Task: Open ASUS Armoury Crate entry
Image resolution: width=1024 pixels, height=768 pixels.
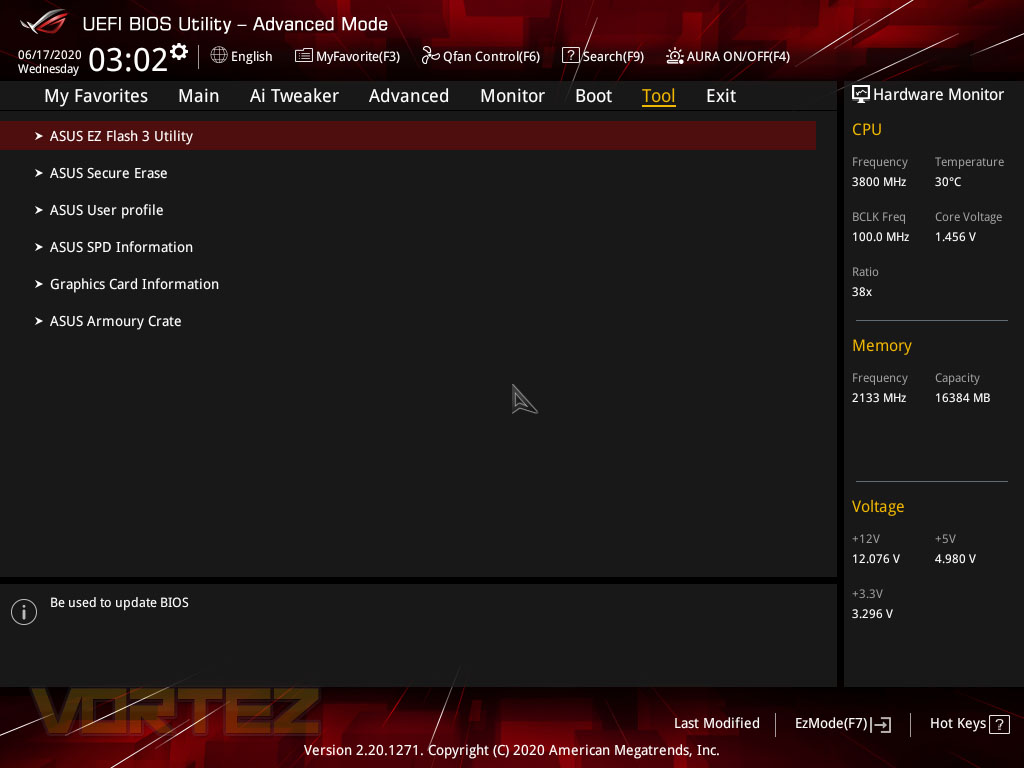Action: click(x=116, y=321)
